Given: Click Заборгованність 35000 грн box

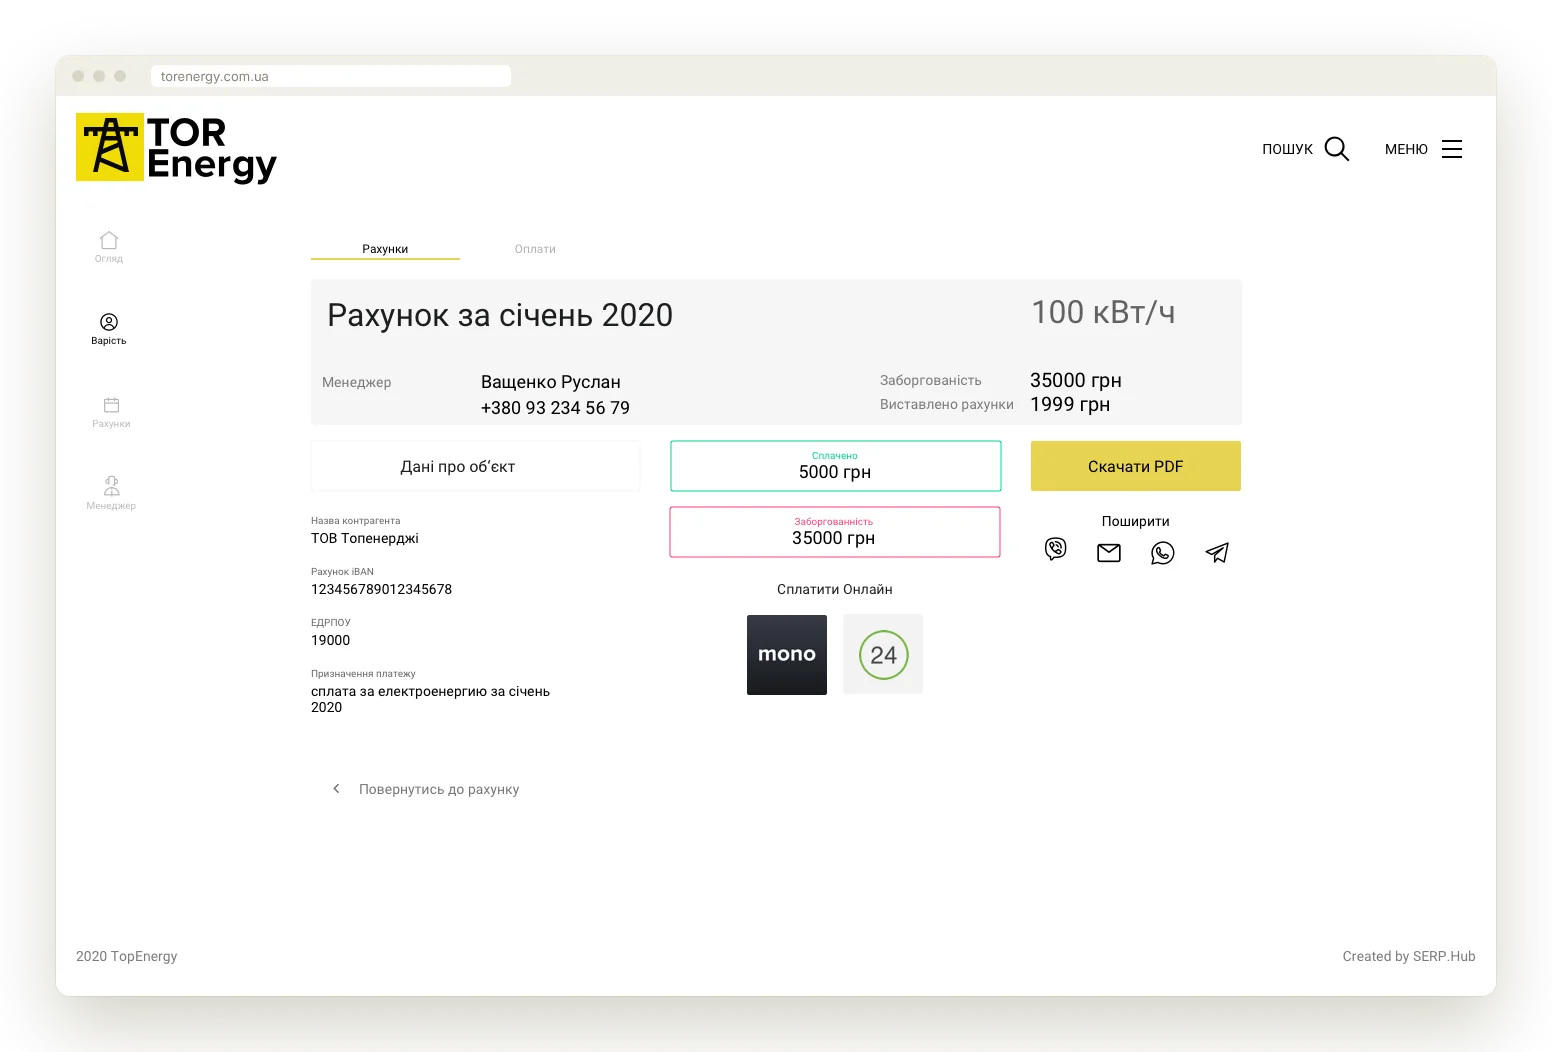Looking at the screenshot, I should [835, 532].
